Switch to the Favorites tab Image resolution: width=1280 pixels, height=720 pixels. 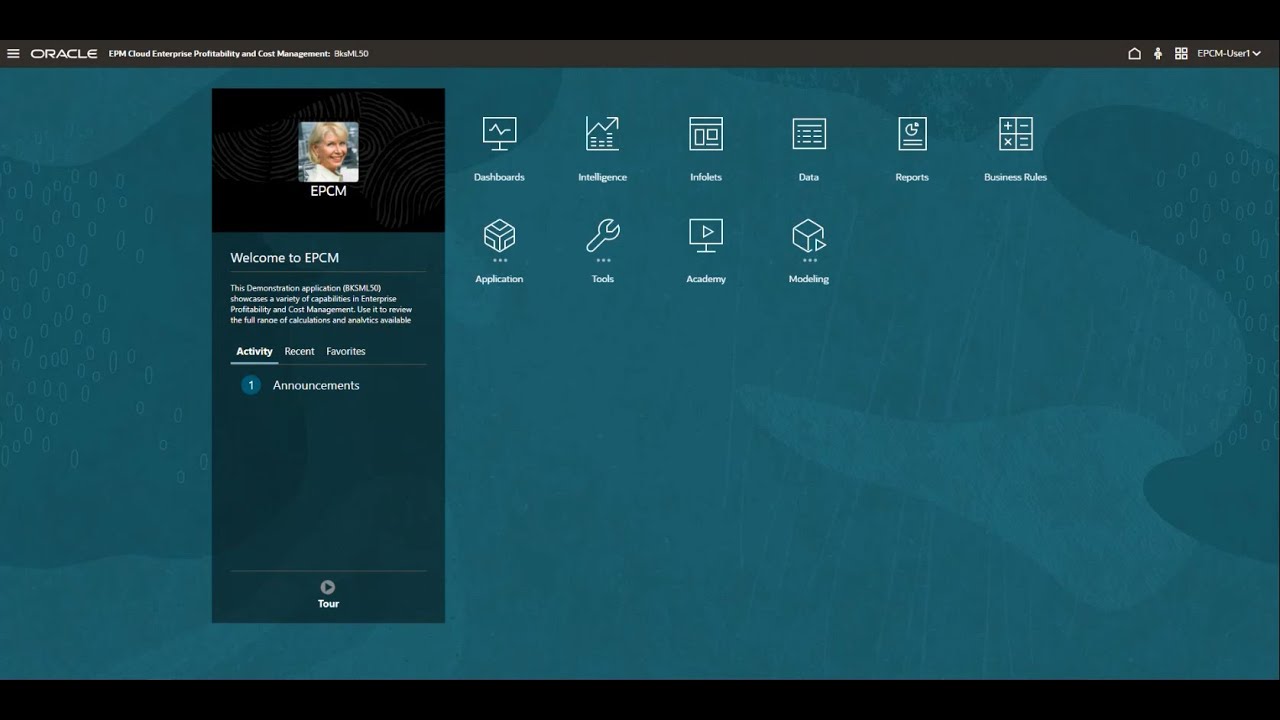click(346, 352)
